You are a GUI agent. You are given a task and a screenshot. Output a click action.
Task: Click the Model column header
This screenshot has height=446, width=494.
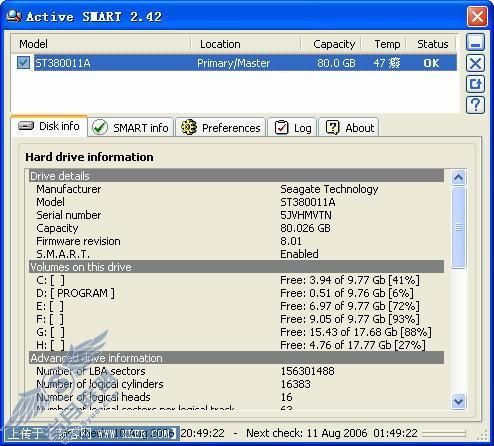pos(101,44)
